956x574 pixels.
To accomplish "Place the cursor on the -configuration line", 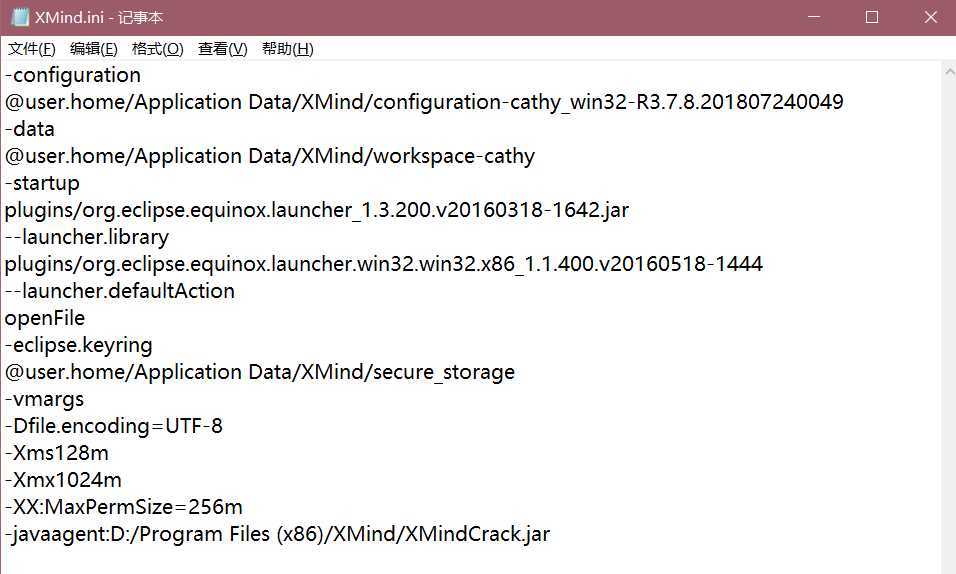I will (73, 75).
